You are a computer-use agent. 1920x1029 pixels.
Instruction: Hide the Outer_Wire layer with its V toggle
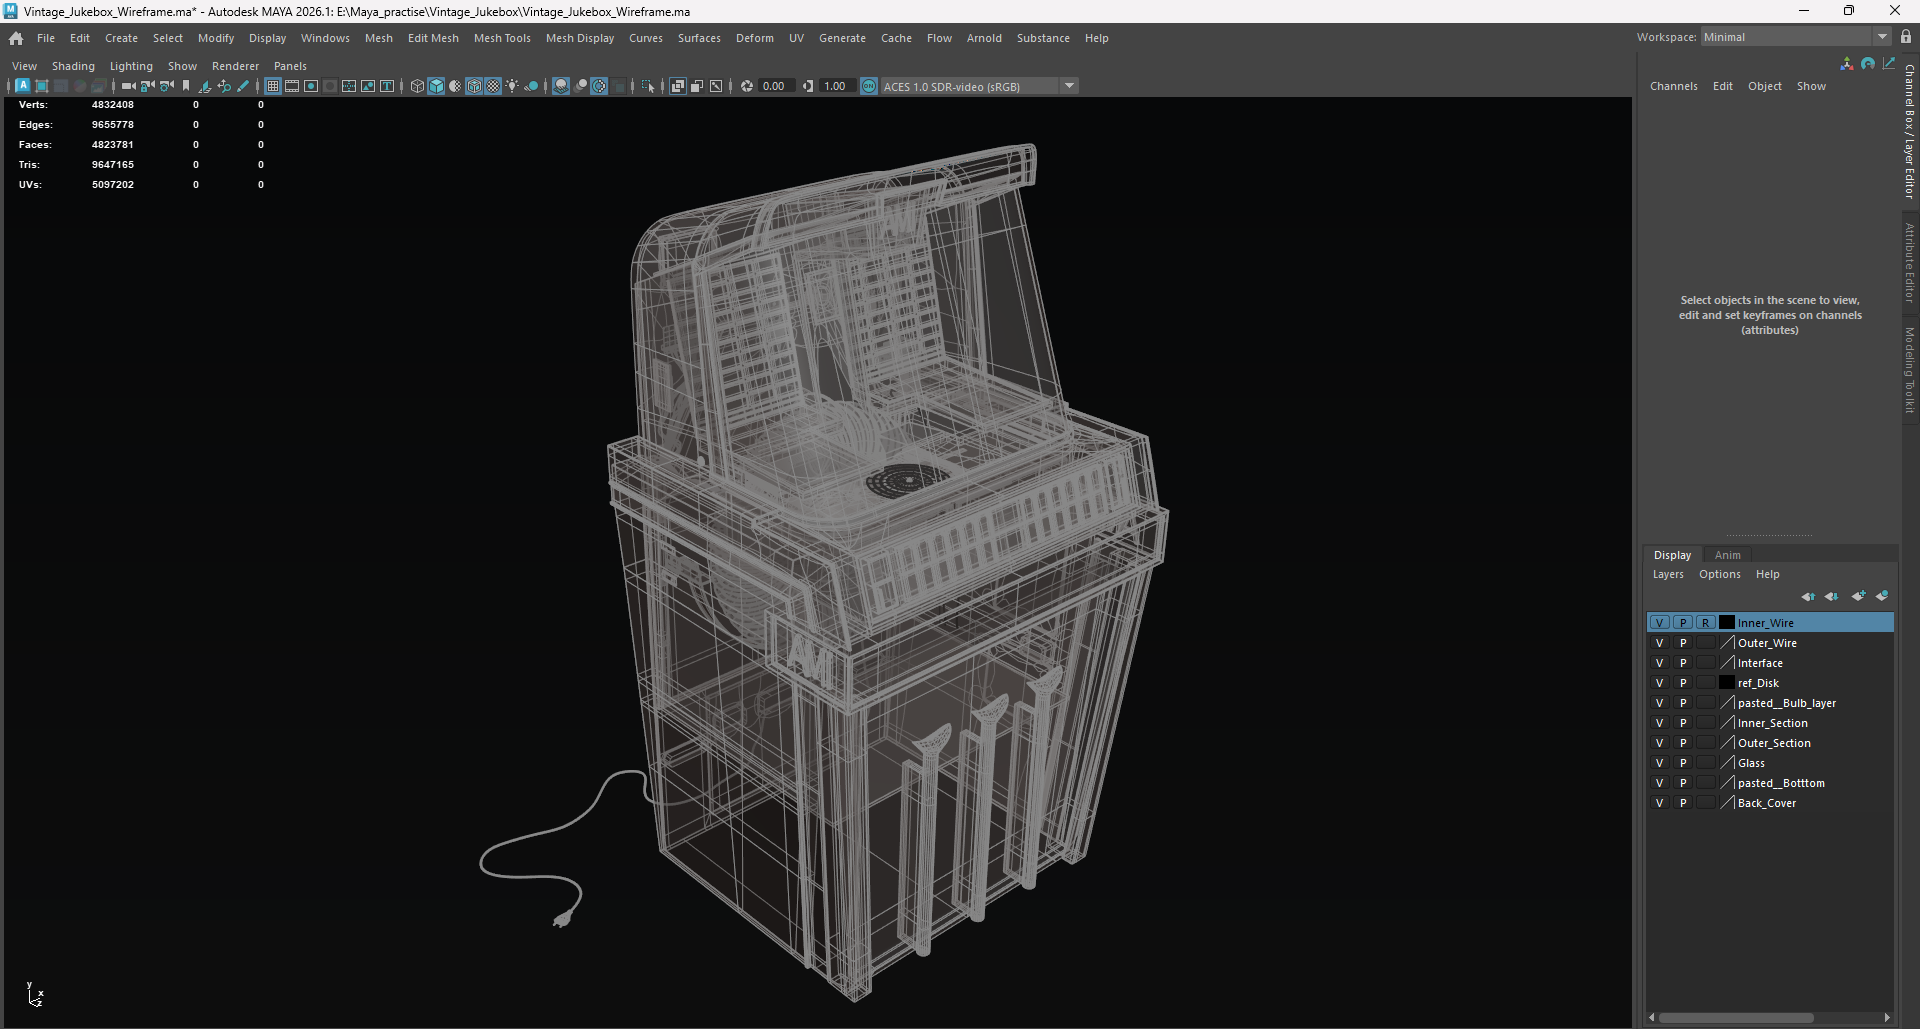pos(1661,643)
